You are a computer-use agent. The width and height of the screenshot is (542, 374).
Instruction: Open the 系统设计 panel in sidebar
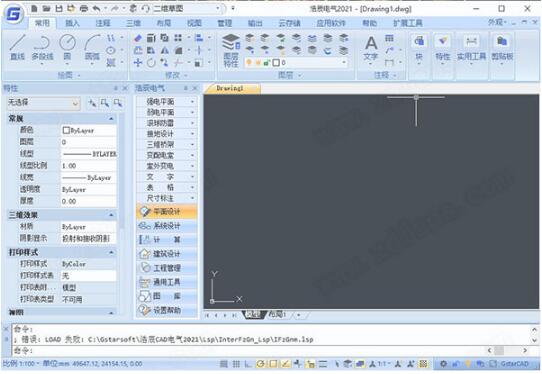pos(167,226)
